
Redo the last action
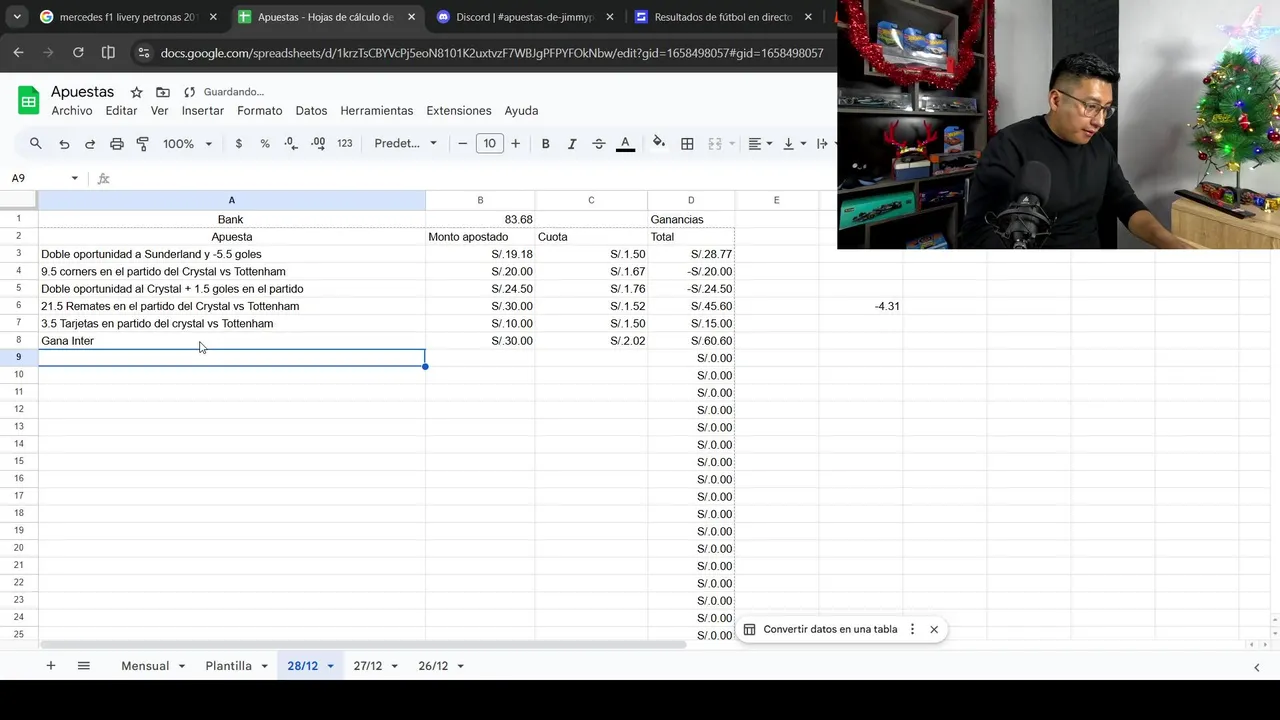(x=90, y=144)
